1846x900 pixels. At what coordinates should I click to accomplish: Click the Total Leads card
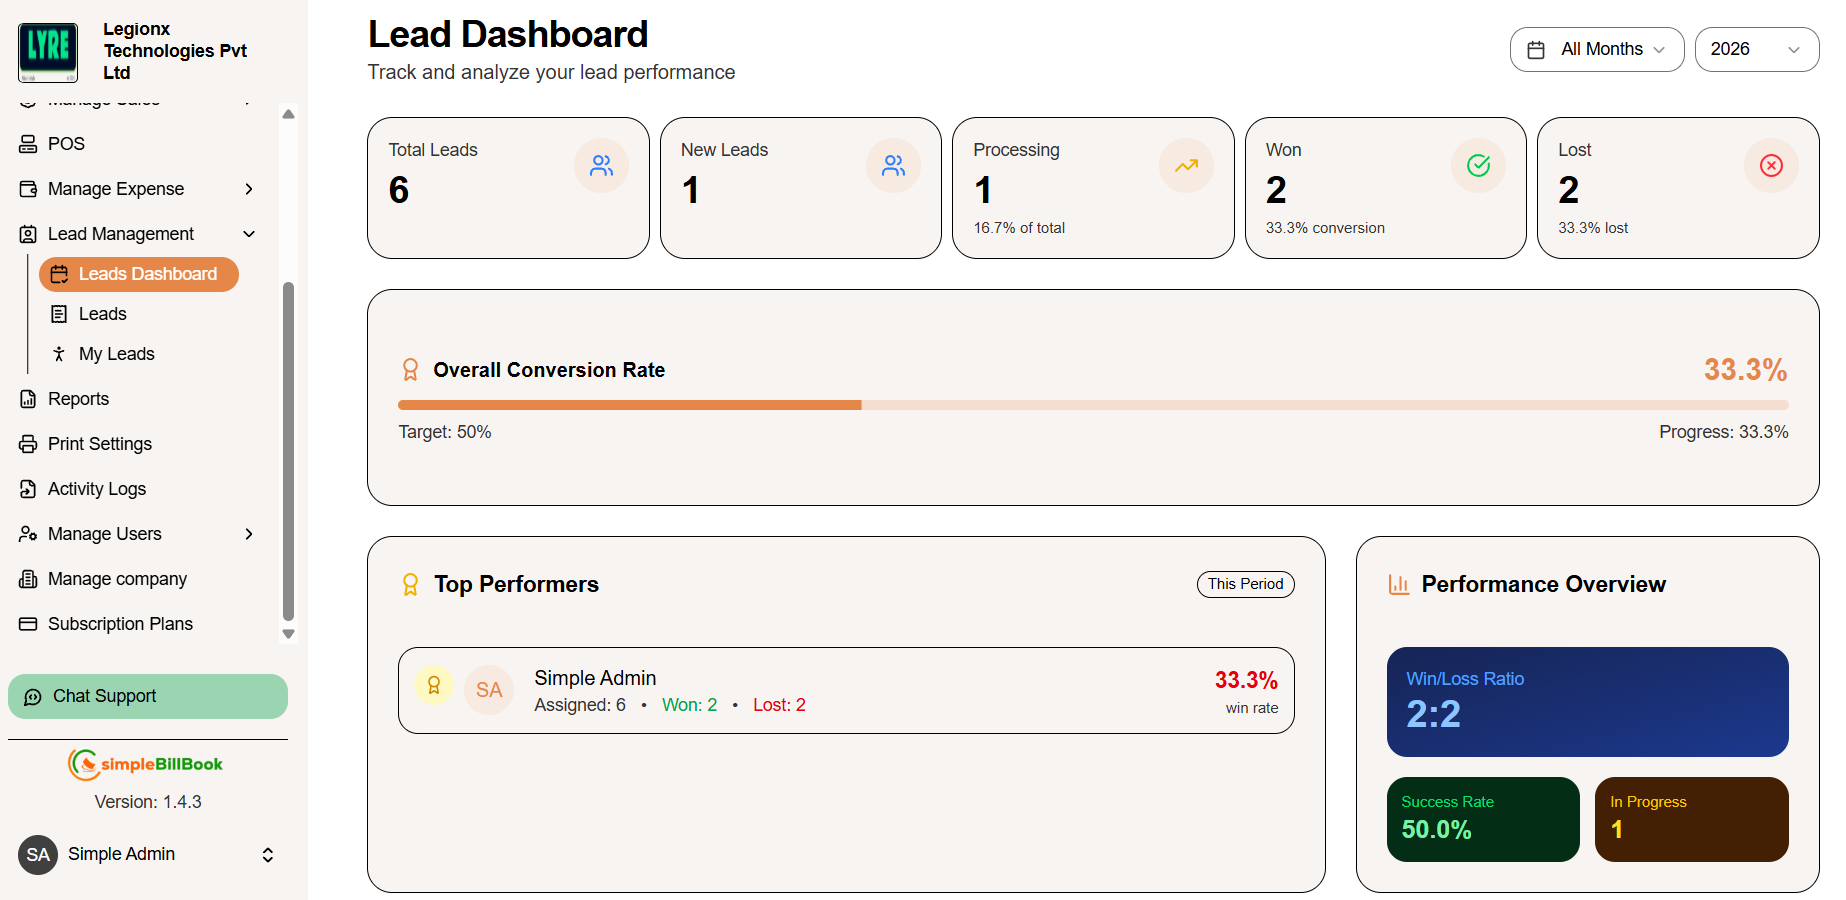coord(508,188)
